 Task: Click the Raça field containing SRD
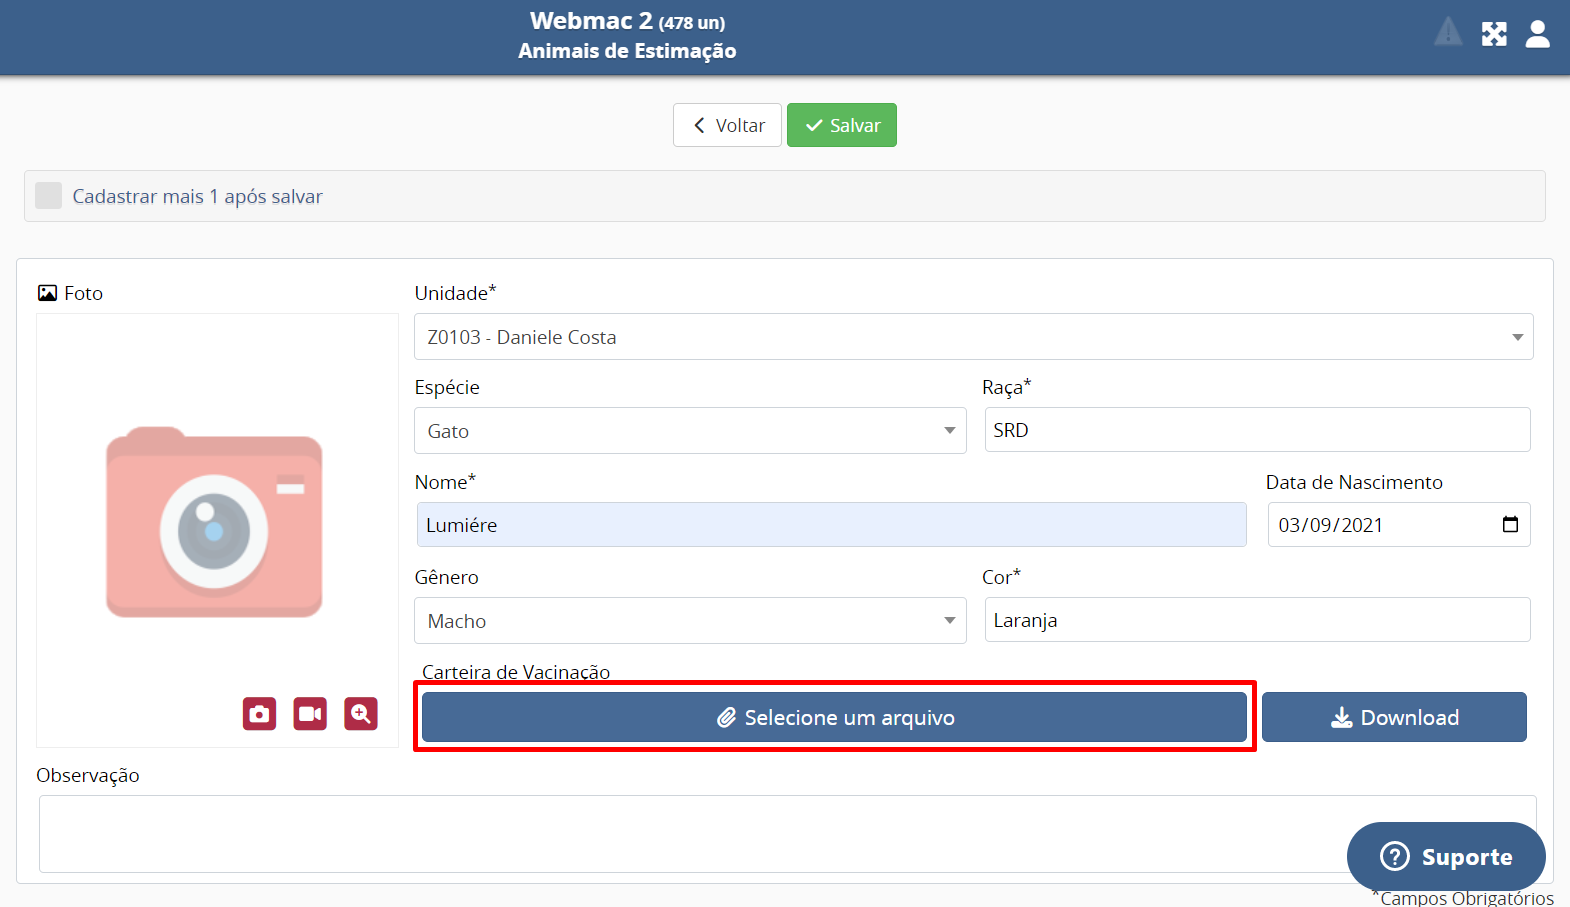coord(1257,430)
